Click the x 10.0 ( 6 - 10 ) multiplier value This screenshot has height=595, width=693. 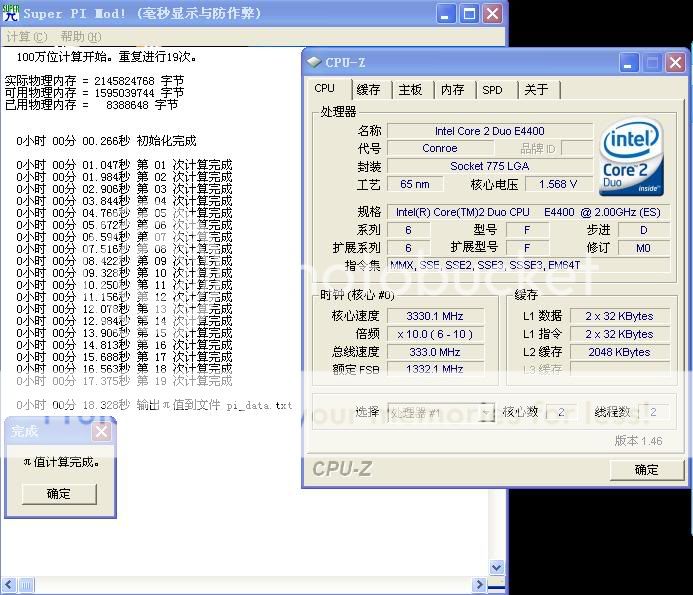tap(435, 334)
